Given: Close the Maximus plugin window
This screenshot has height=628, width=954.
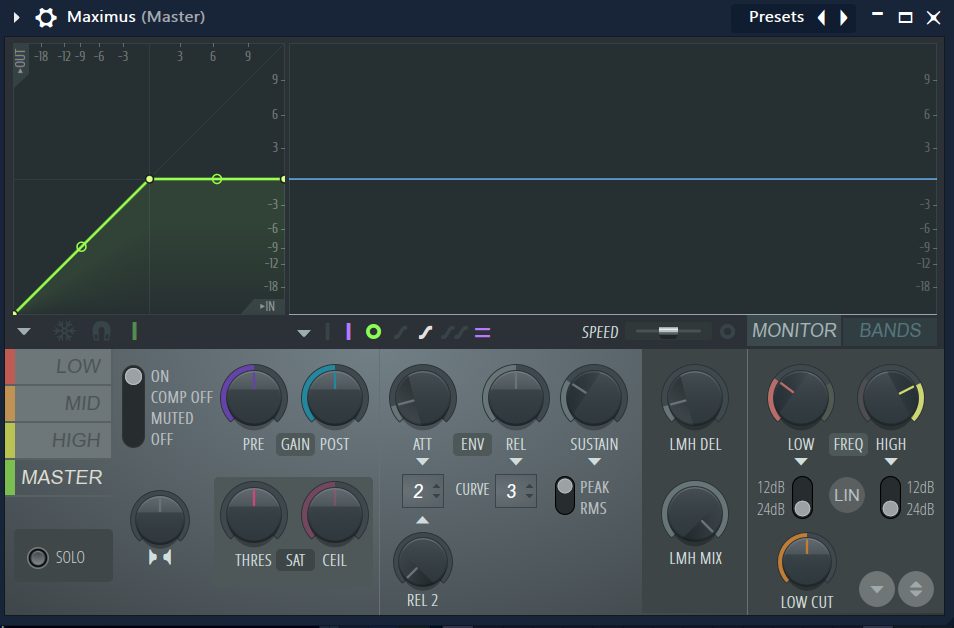Looking at the screenshot, I should click(933, 17).
